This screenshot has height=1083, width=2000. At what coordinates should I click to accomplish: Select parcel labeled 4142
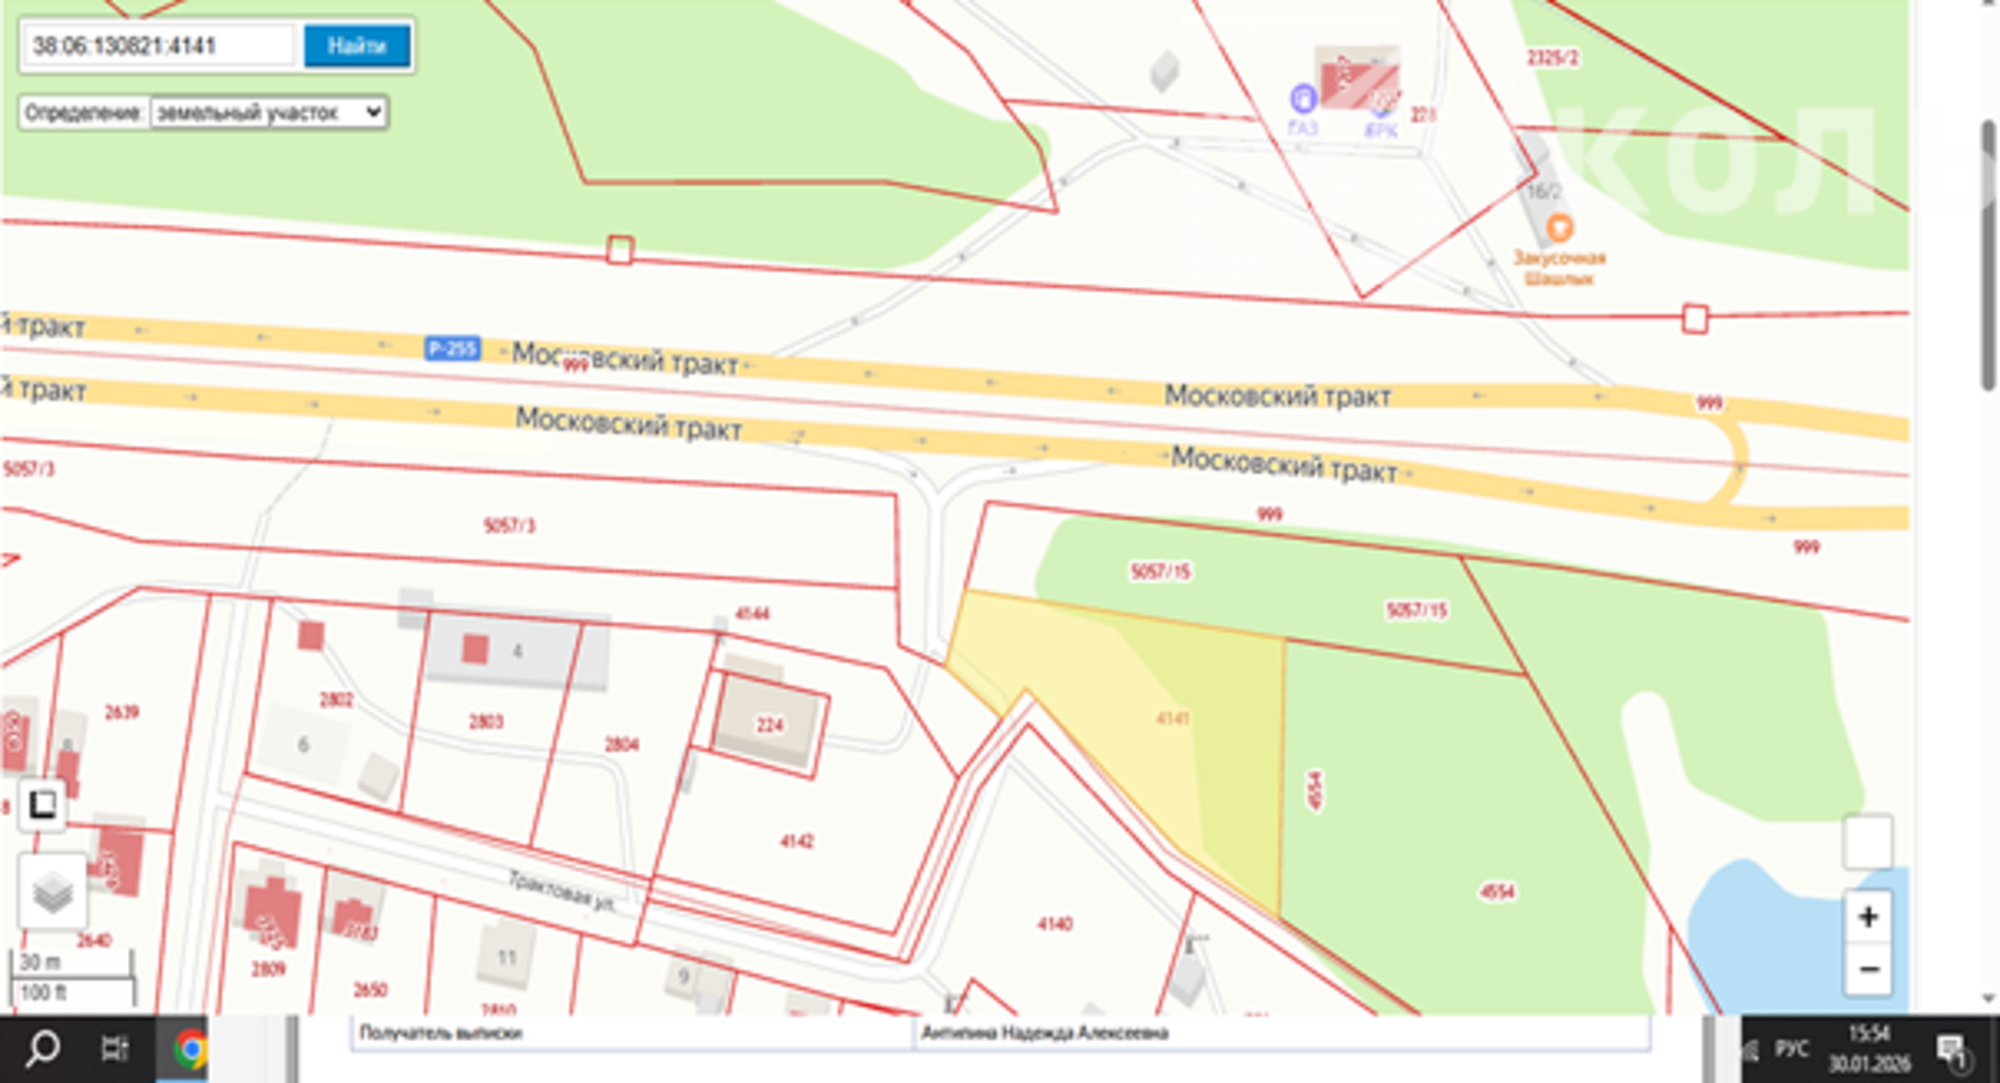(797, 841)
